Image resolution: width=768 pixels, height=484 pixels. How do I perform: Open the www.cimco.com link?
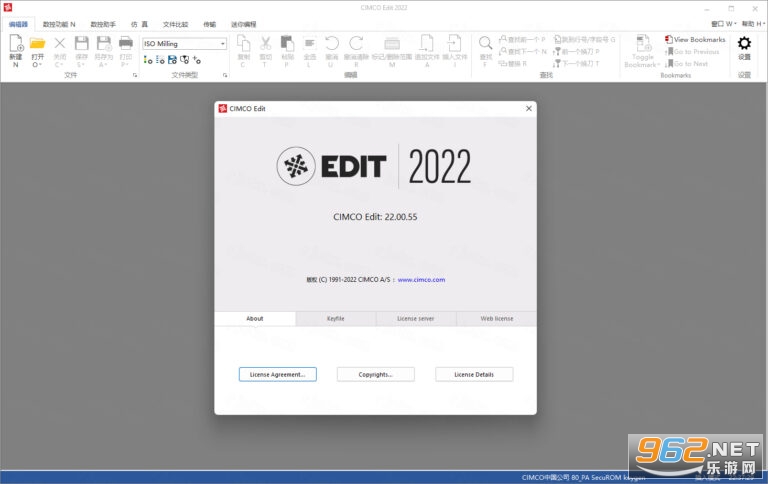pos(421,280)
